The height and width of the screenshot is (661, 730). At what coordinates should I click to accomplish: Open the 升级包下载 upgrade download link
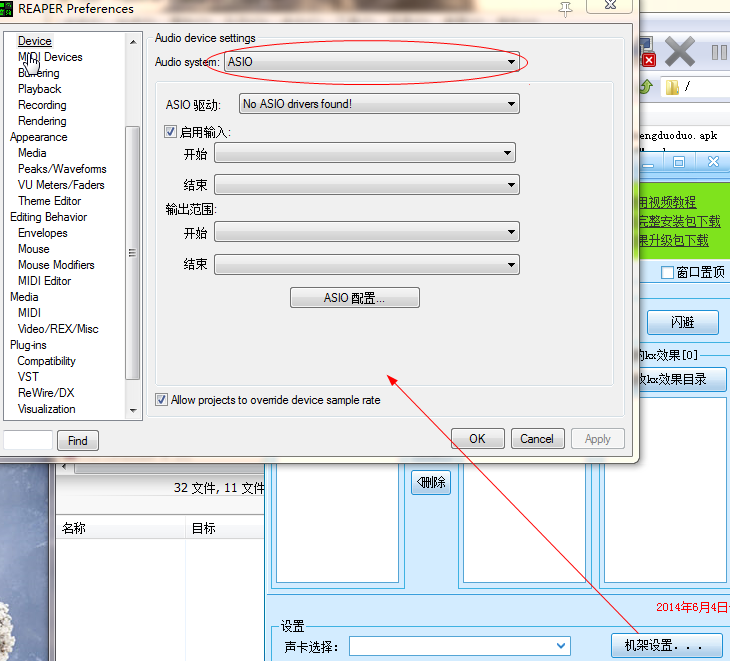(x=674, y=241)
